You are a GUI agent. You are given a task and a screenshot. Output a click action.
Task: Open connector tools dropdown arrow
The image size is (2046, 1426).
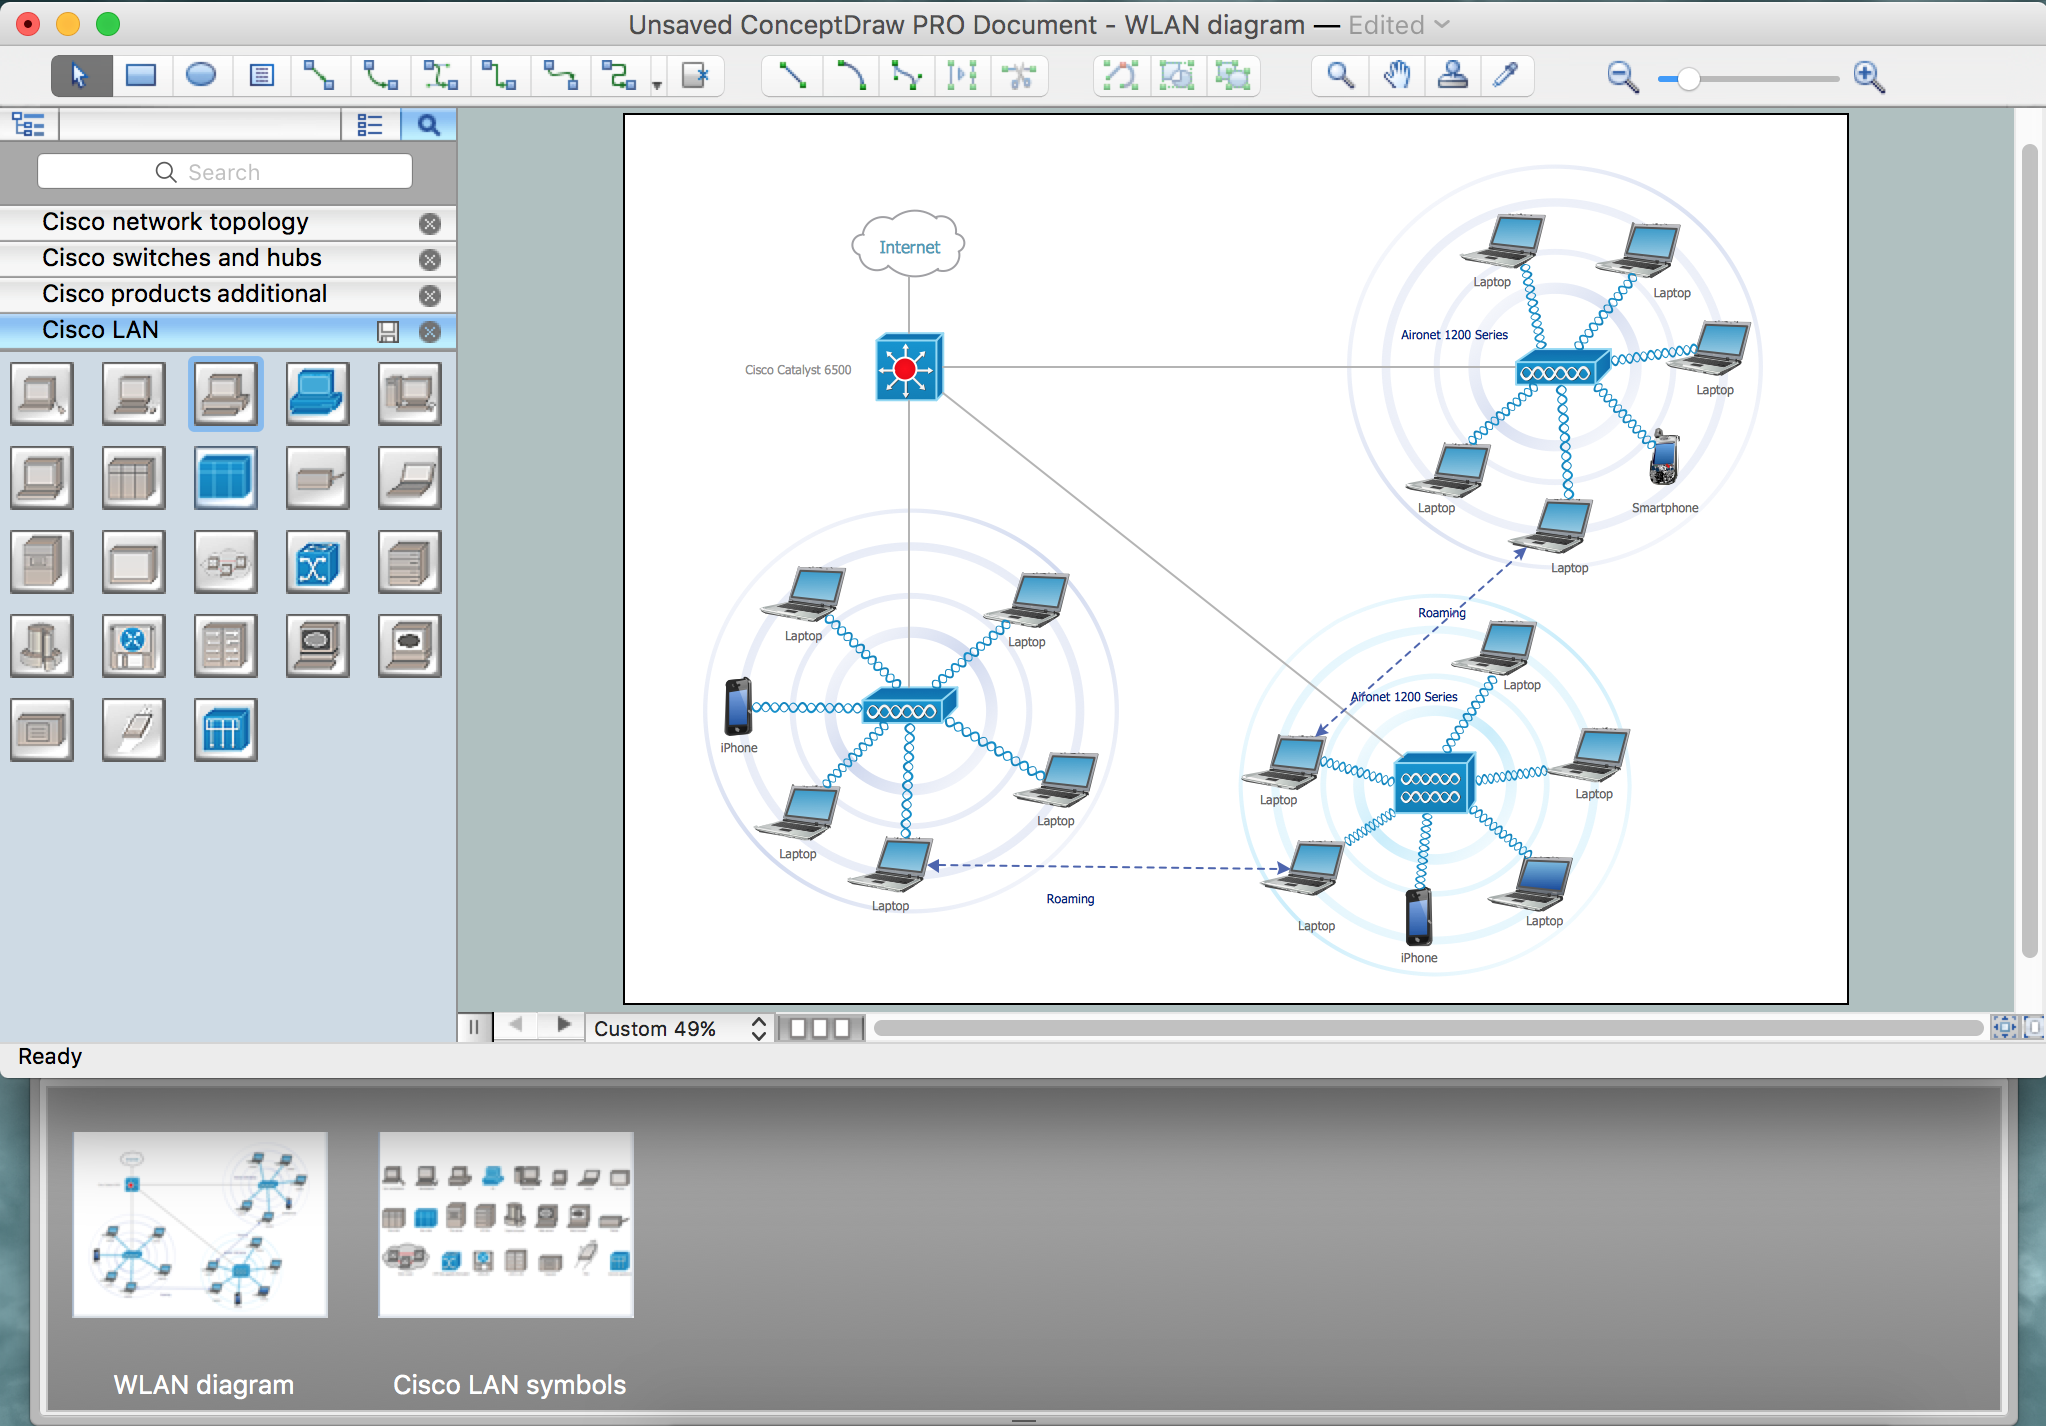click(657, 85)
